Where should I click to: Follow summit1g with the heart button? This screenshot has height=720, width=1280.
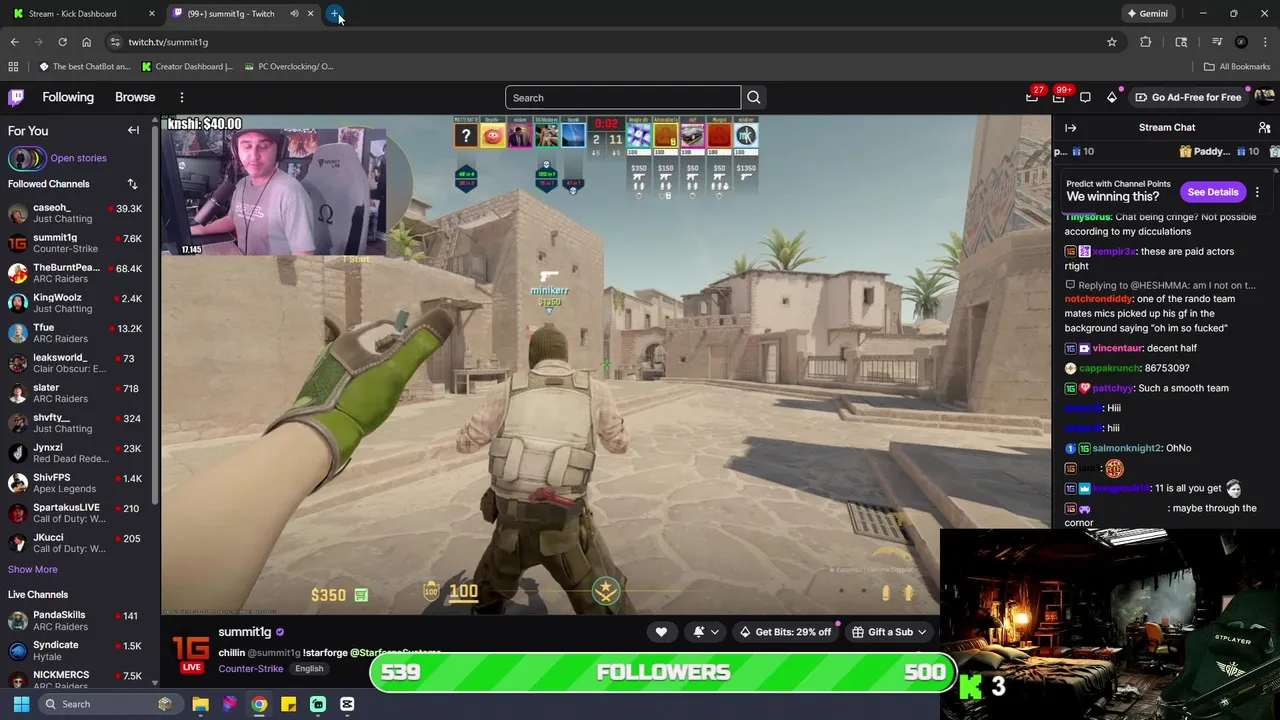(x=661, y=632)
